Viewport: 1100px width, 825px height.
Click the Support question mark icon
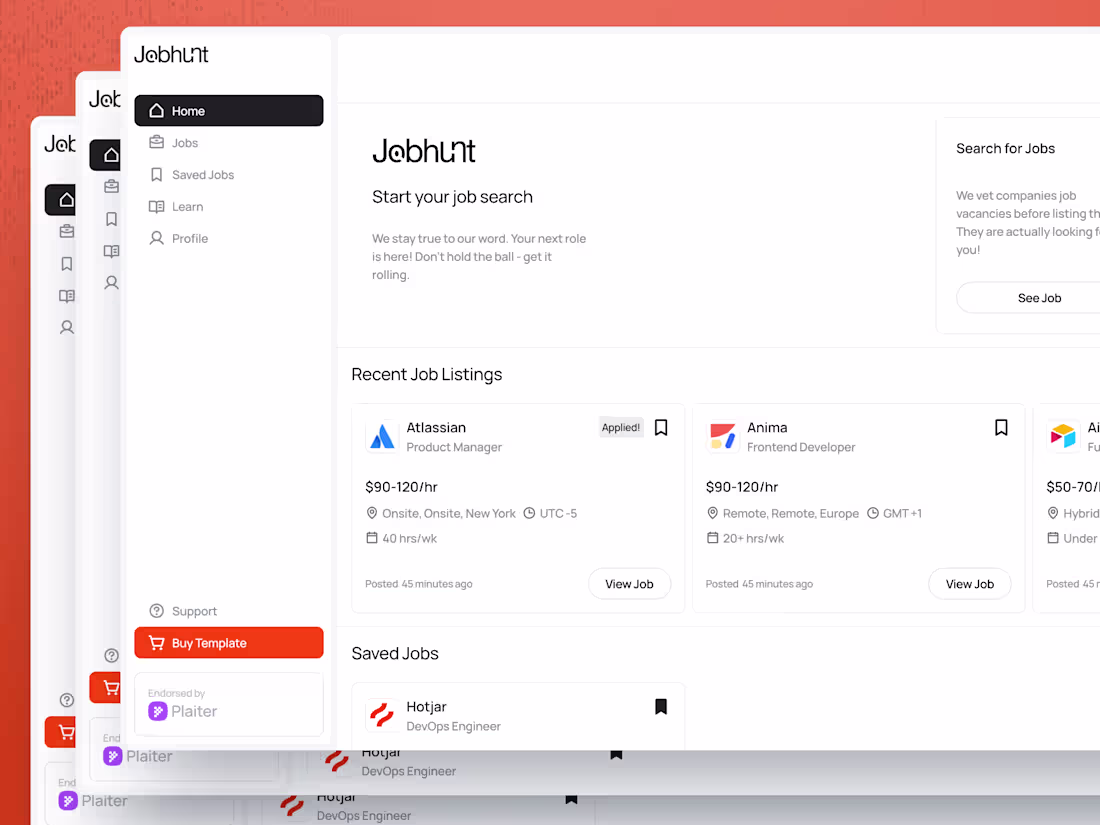156,610
